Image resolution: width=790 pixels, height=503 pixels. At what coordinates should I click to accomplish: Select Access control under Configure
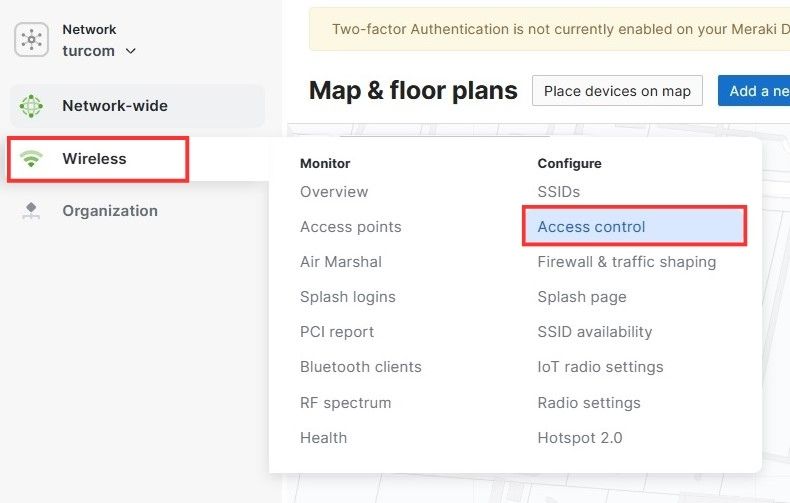tap(591, 227)
